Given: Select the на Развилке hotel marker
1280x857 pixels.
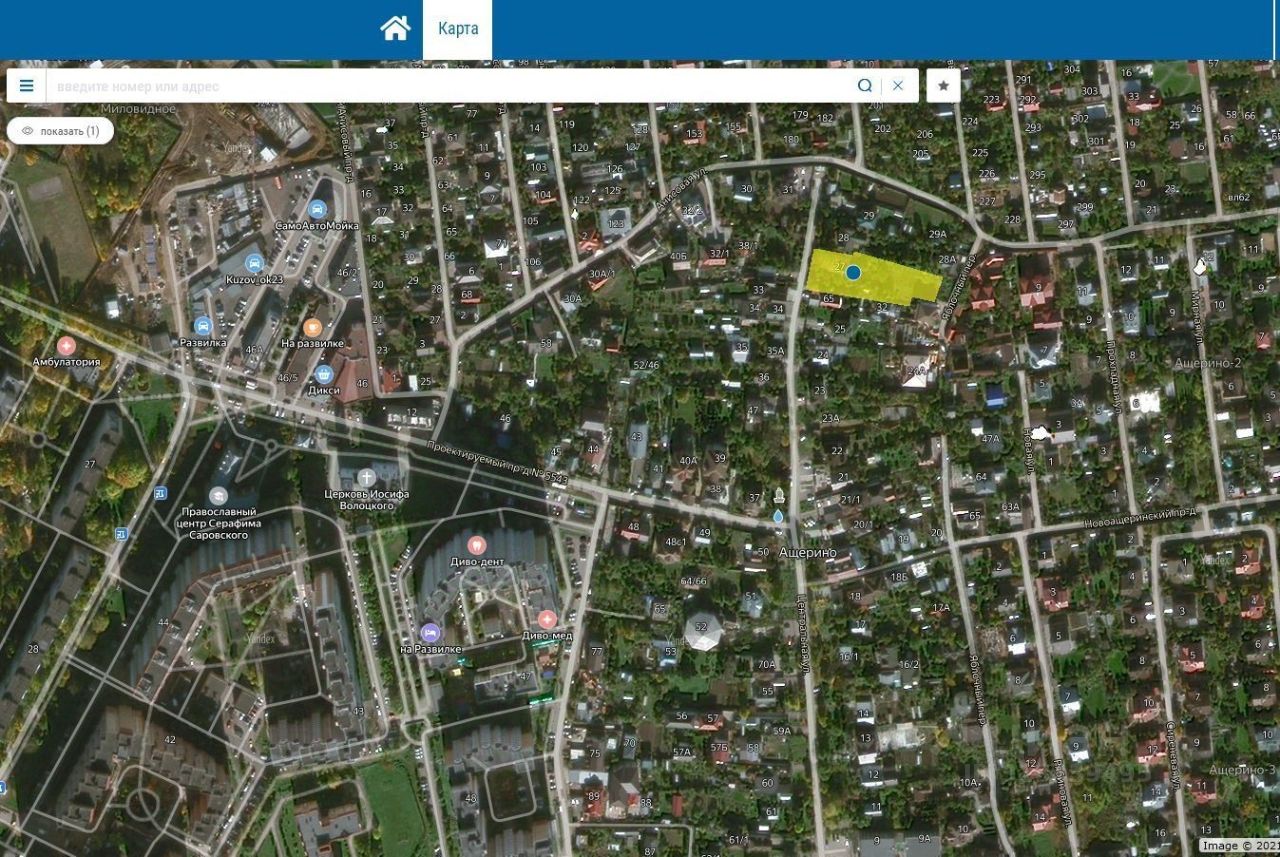Looking at the screenshot, I should pos(430,632).
